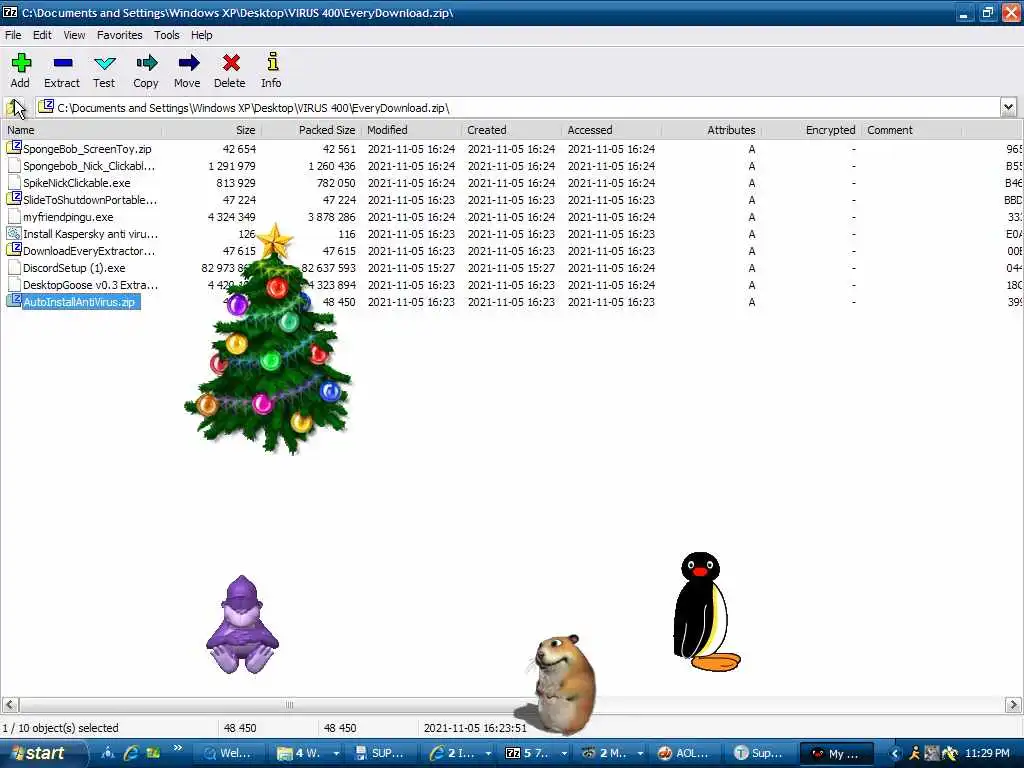1024x768 pixels.
Task: Click the horizontal scrollbar thumb
Action: pos(289,705)
